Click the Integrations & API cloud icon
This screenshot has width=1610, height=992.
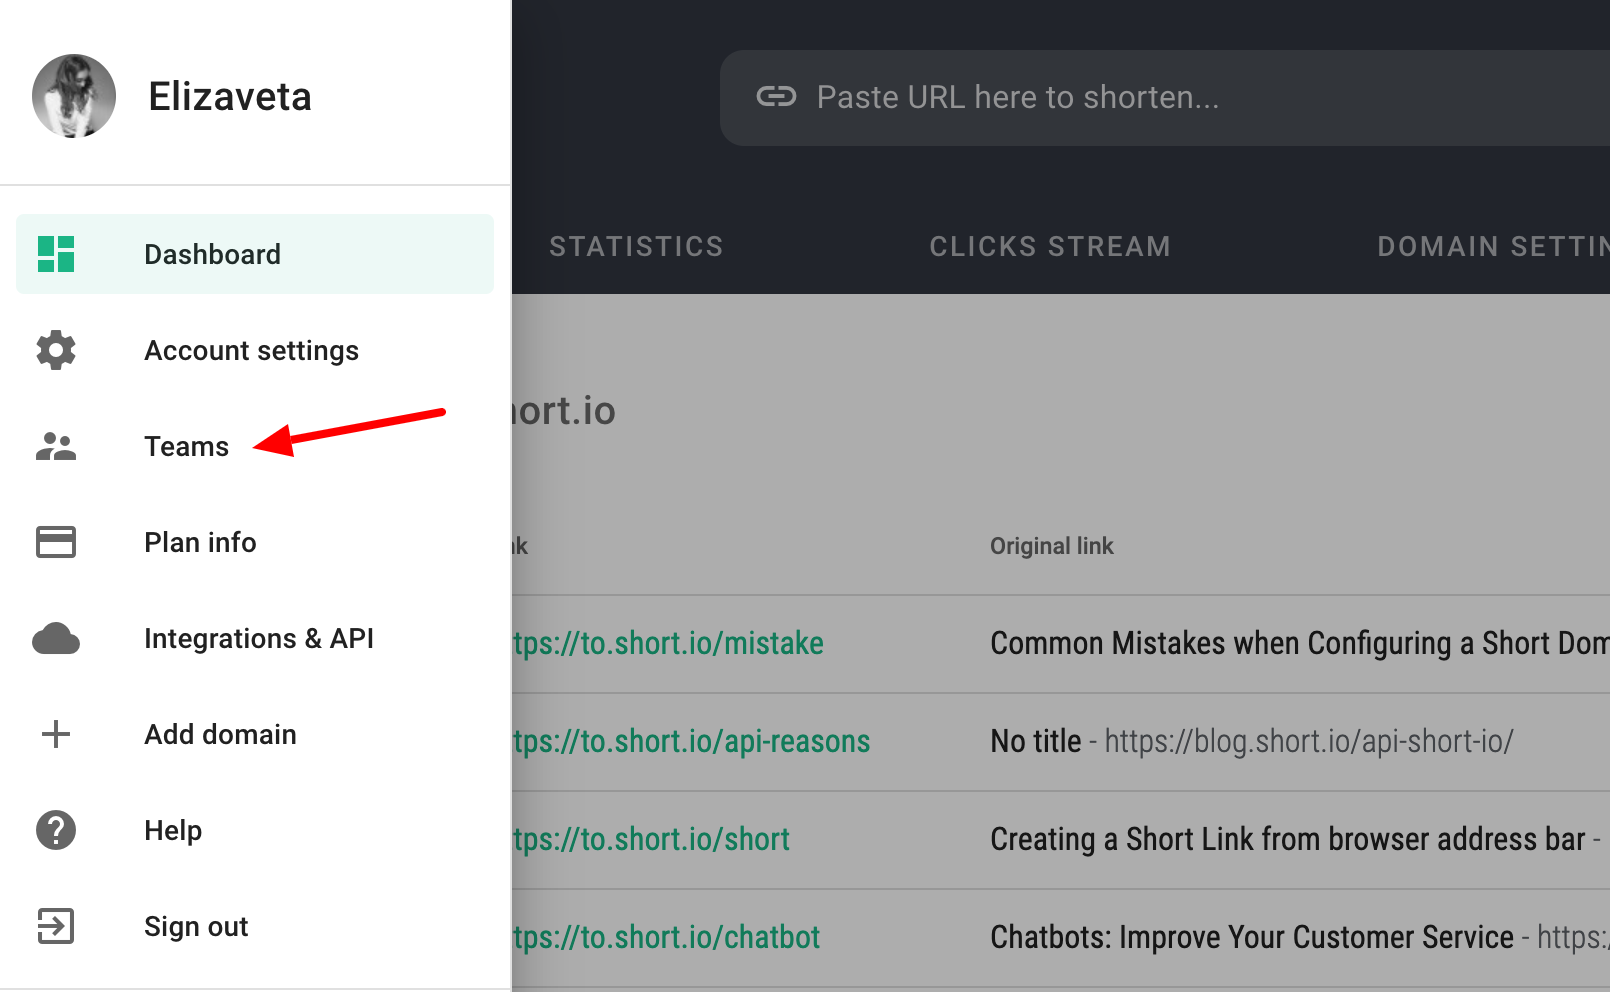[56, 638]
